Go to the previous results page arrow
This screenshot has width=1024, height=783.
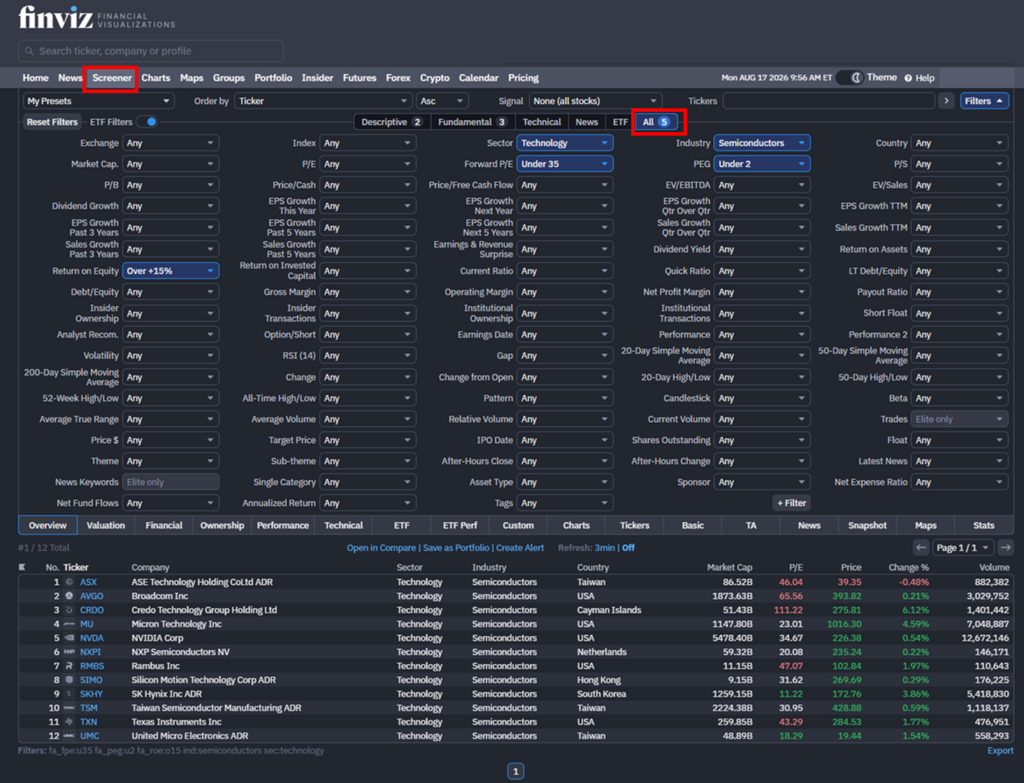pos(921,547)
